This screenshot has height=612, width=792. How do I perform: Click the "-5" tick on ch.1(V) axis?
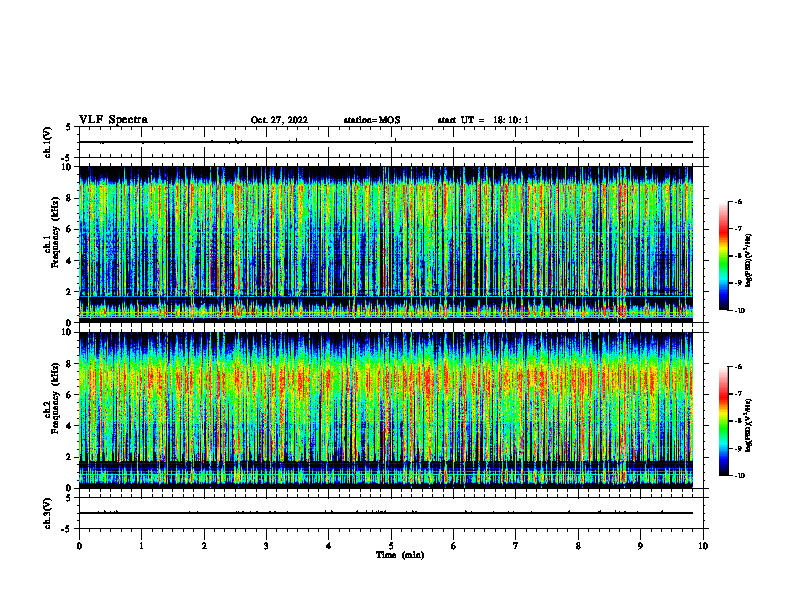67,158
